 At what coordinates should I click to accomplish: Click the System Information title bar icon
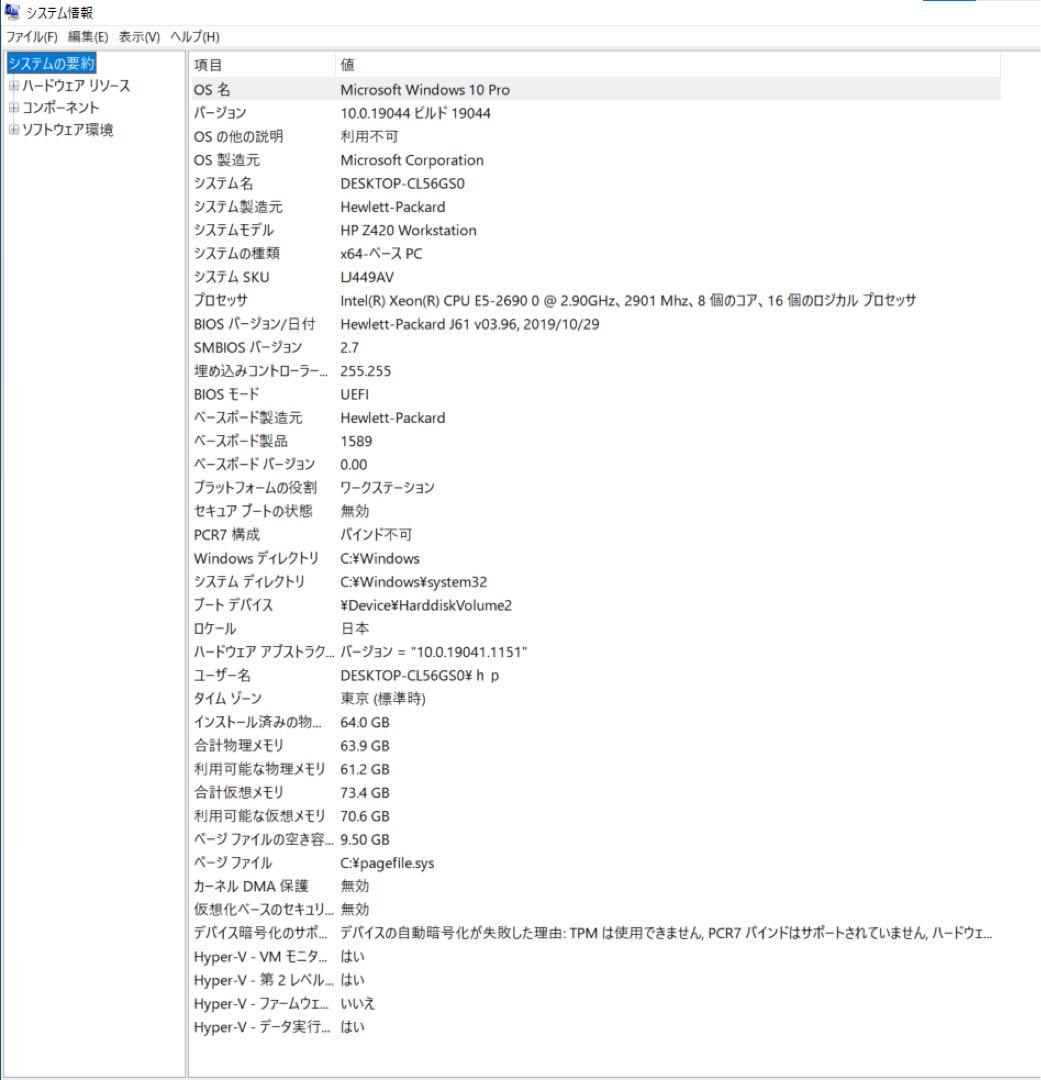point(12,12)
